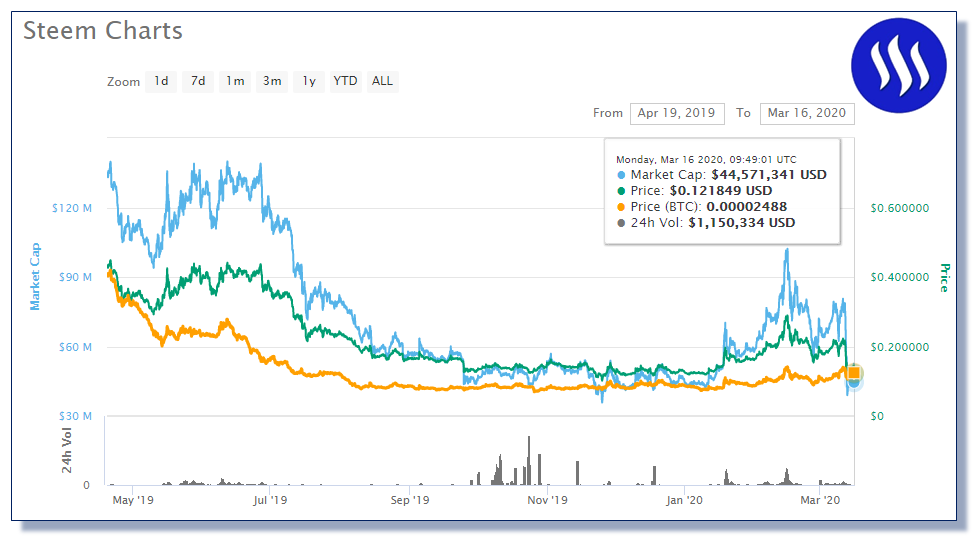Click the May '19 date label
Screen dimensions: 978x541
[133, 500]
